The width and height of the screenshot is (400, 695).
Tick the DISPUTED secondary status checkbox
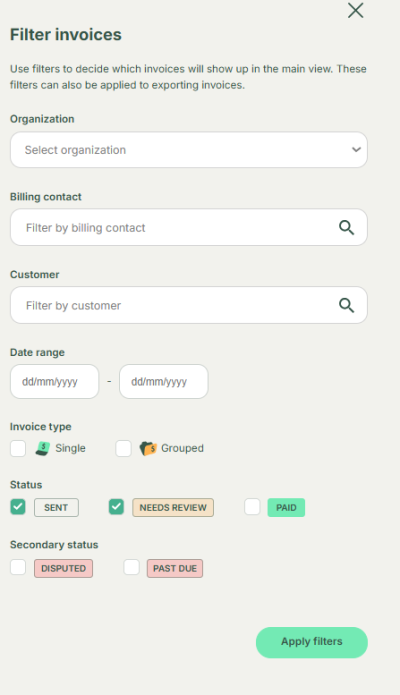pyautogui.click(x=18, y=567)
